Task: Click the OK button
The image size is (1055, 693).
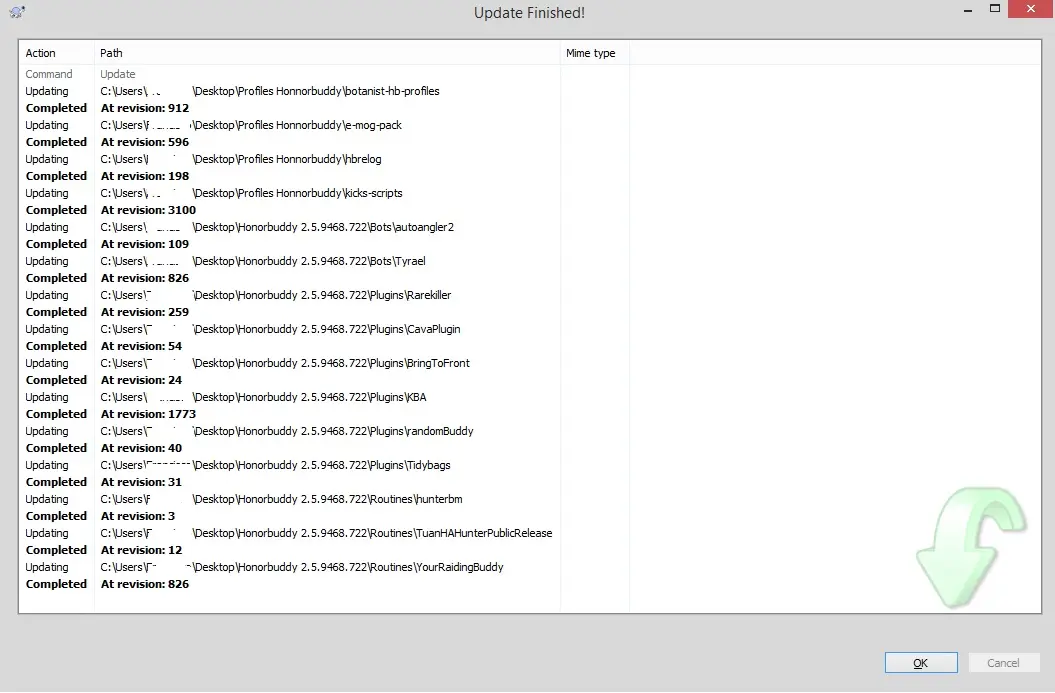Action: 920,663
